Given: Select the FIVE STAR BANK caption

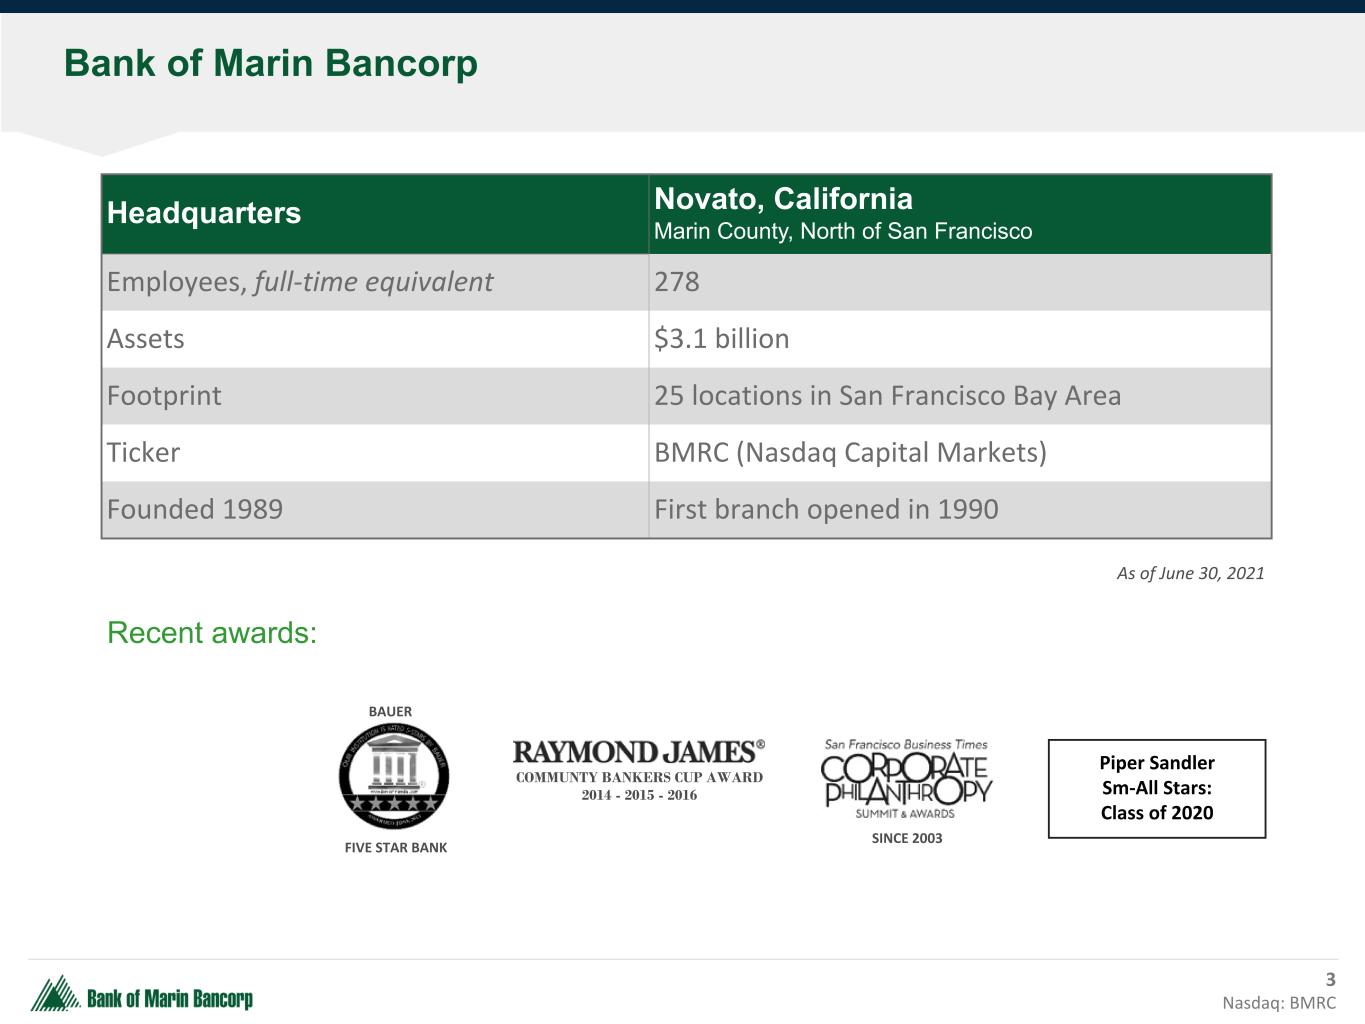Looking at the screenshot, I should tap(395, 847).
